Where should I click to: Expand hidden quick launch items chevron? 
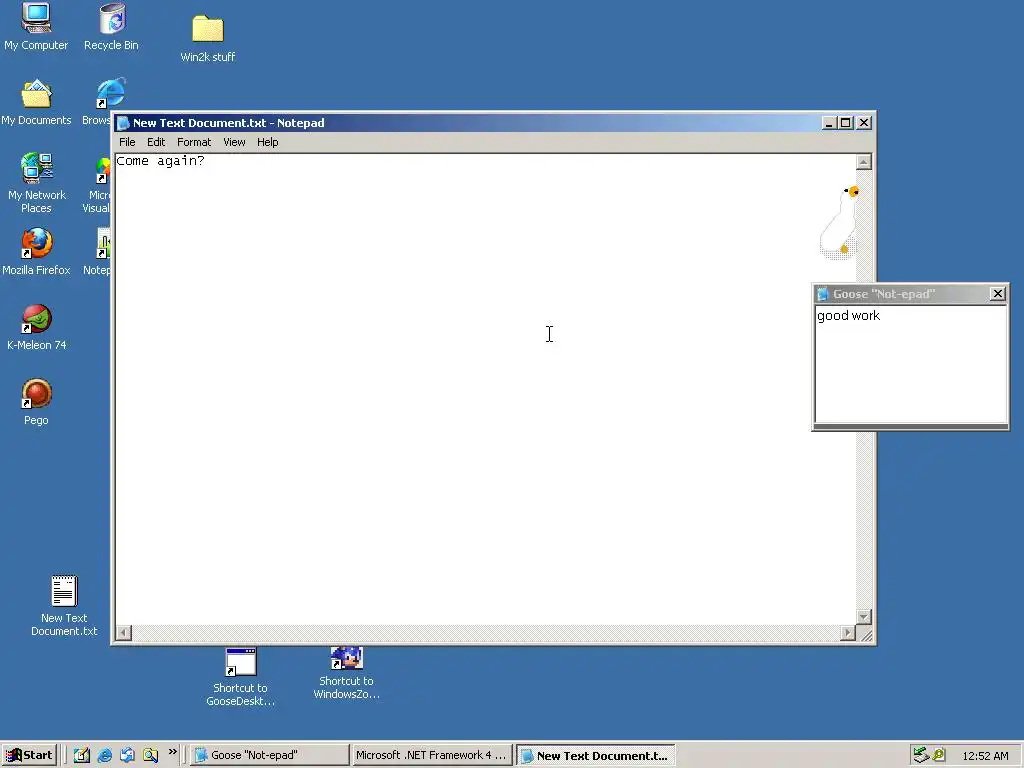click(172, 752)
